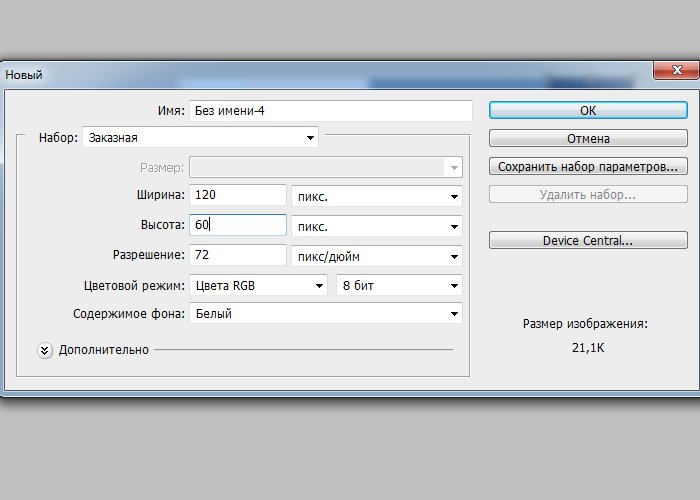Open the Ширина units dropdown

click(x=376, y=196)
